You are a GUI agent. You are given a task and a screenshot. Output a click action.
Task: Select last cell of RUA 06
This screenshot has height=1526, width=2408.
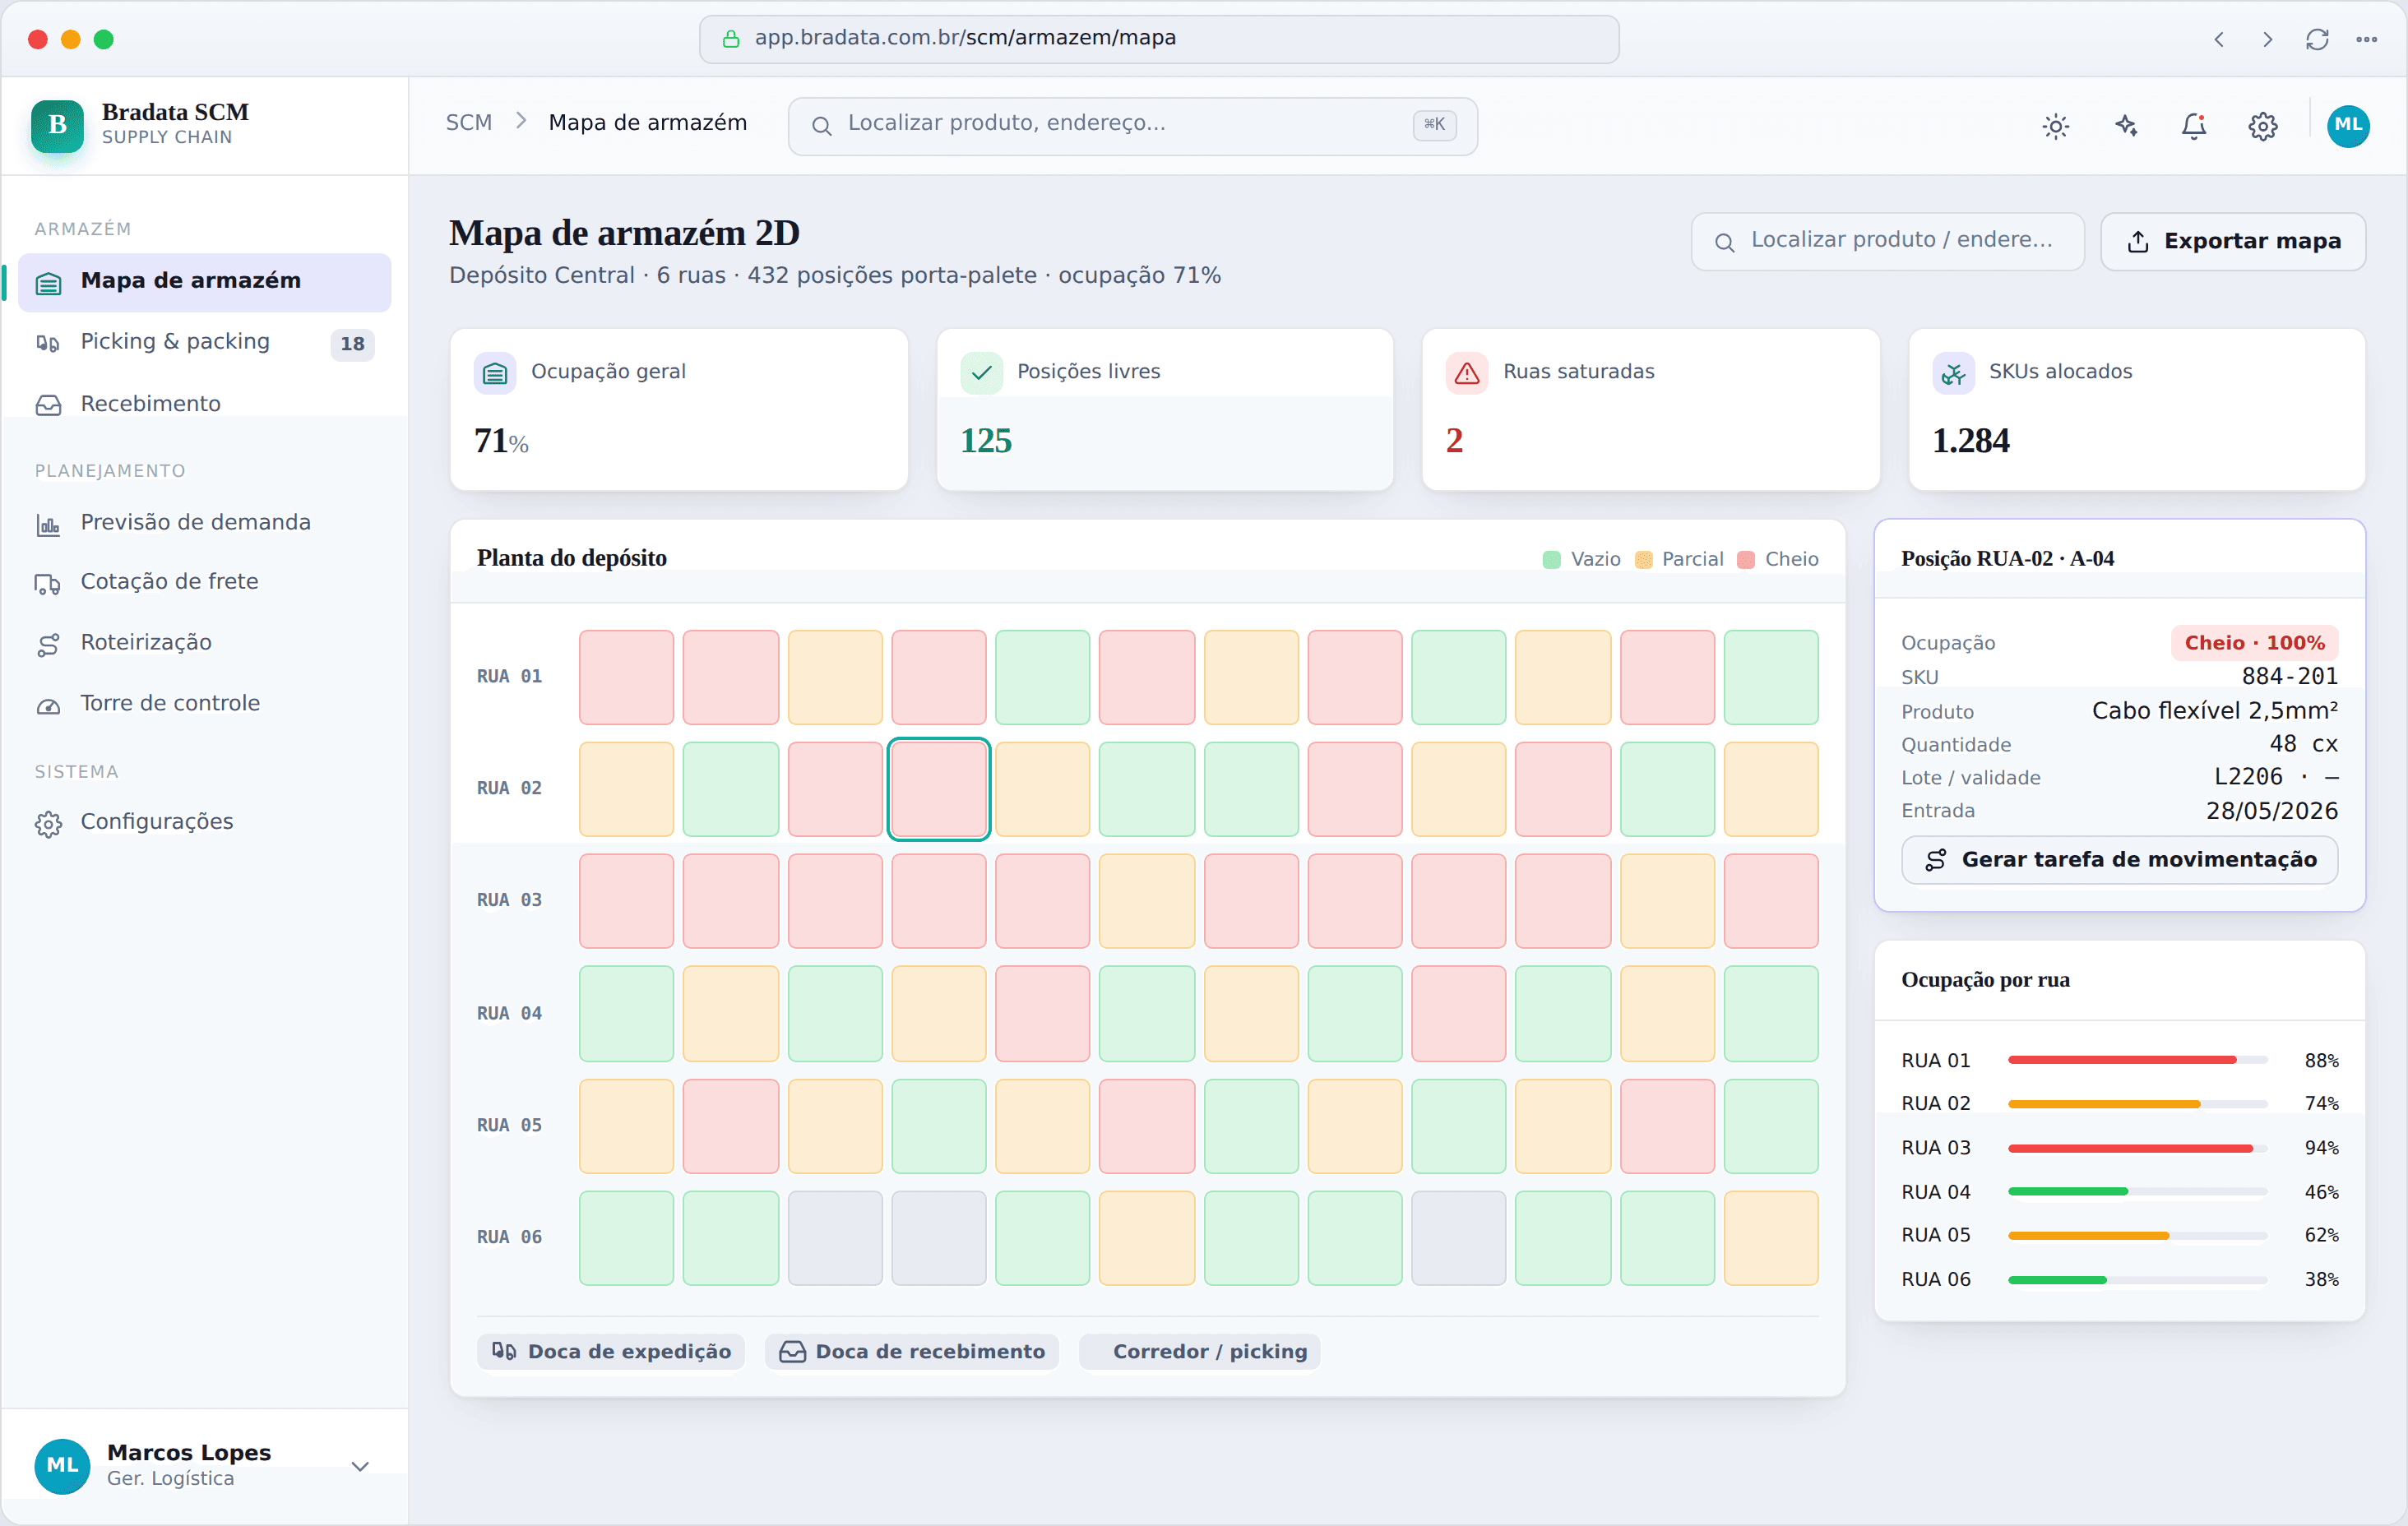tap(1770, 1239)
